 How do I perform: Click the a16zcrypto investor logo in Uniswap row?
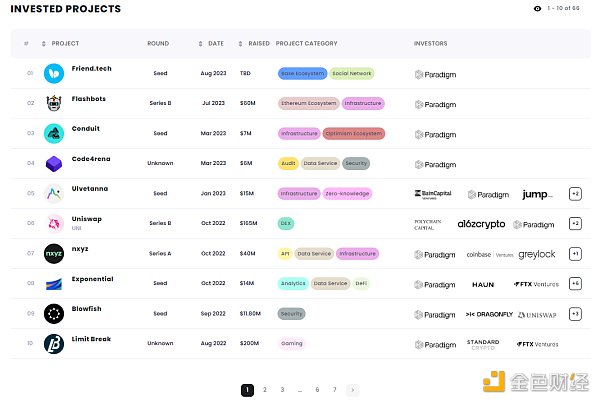(x=481, y=224)
